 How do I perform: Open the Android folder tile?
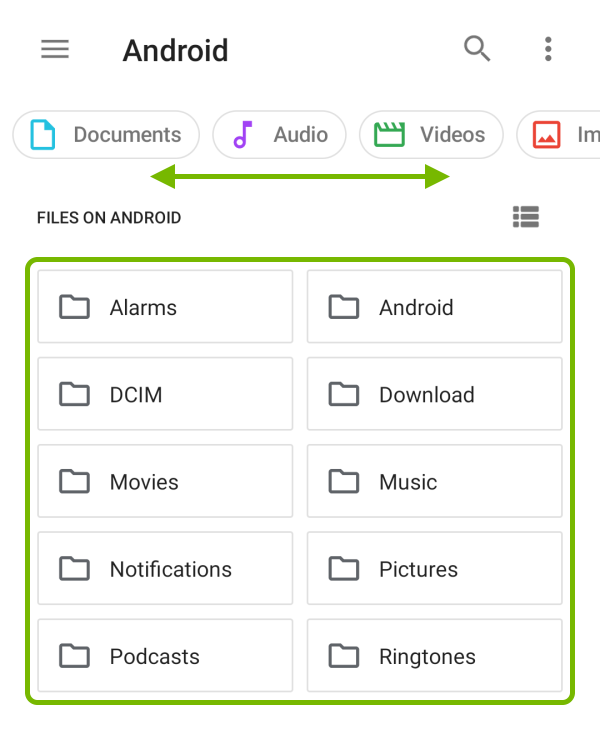435,307
